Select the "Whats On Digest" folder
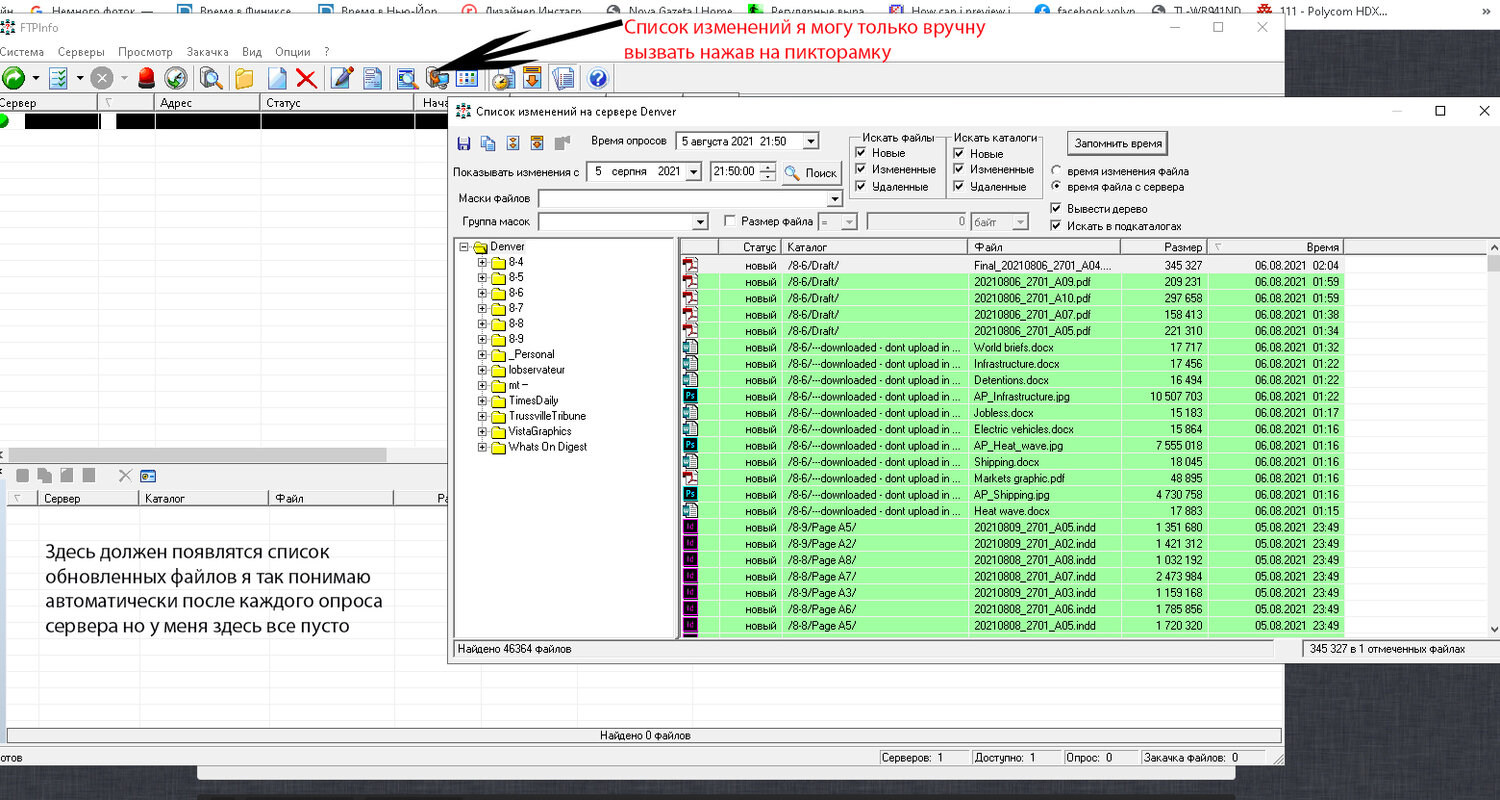Screen dimensions: 1500x800 [x=547, y=447]
